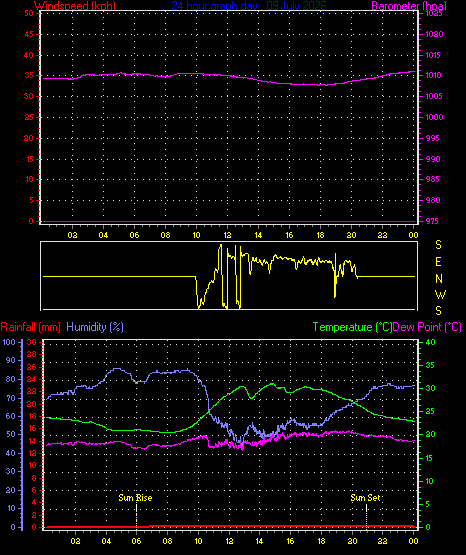The width and height of the screenshot is (466, 555).
Task: Click hour 18 on the upper graph time axis
Action: (x=320, y=235)
